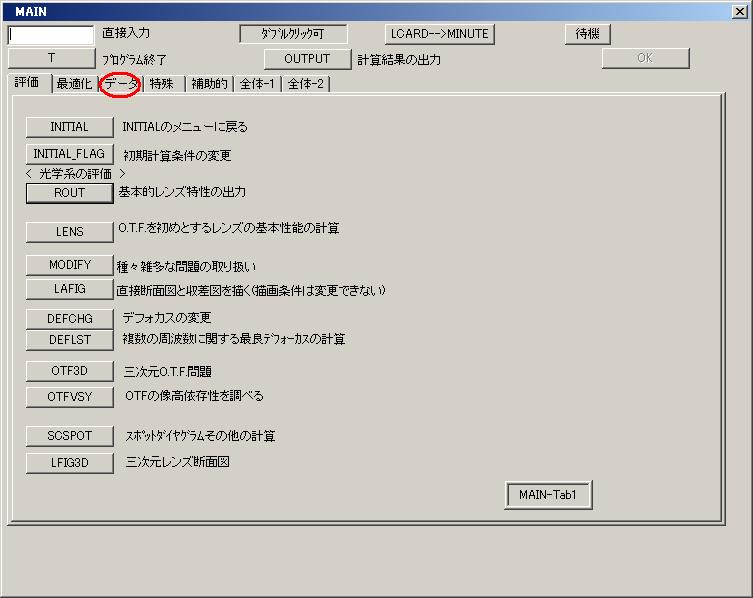Click the ROUT button
The height and width of the screenshot is (598, 753).
(x=70, y=193)
